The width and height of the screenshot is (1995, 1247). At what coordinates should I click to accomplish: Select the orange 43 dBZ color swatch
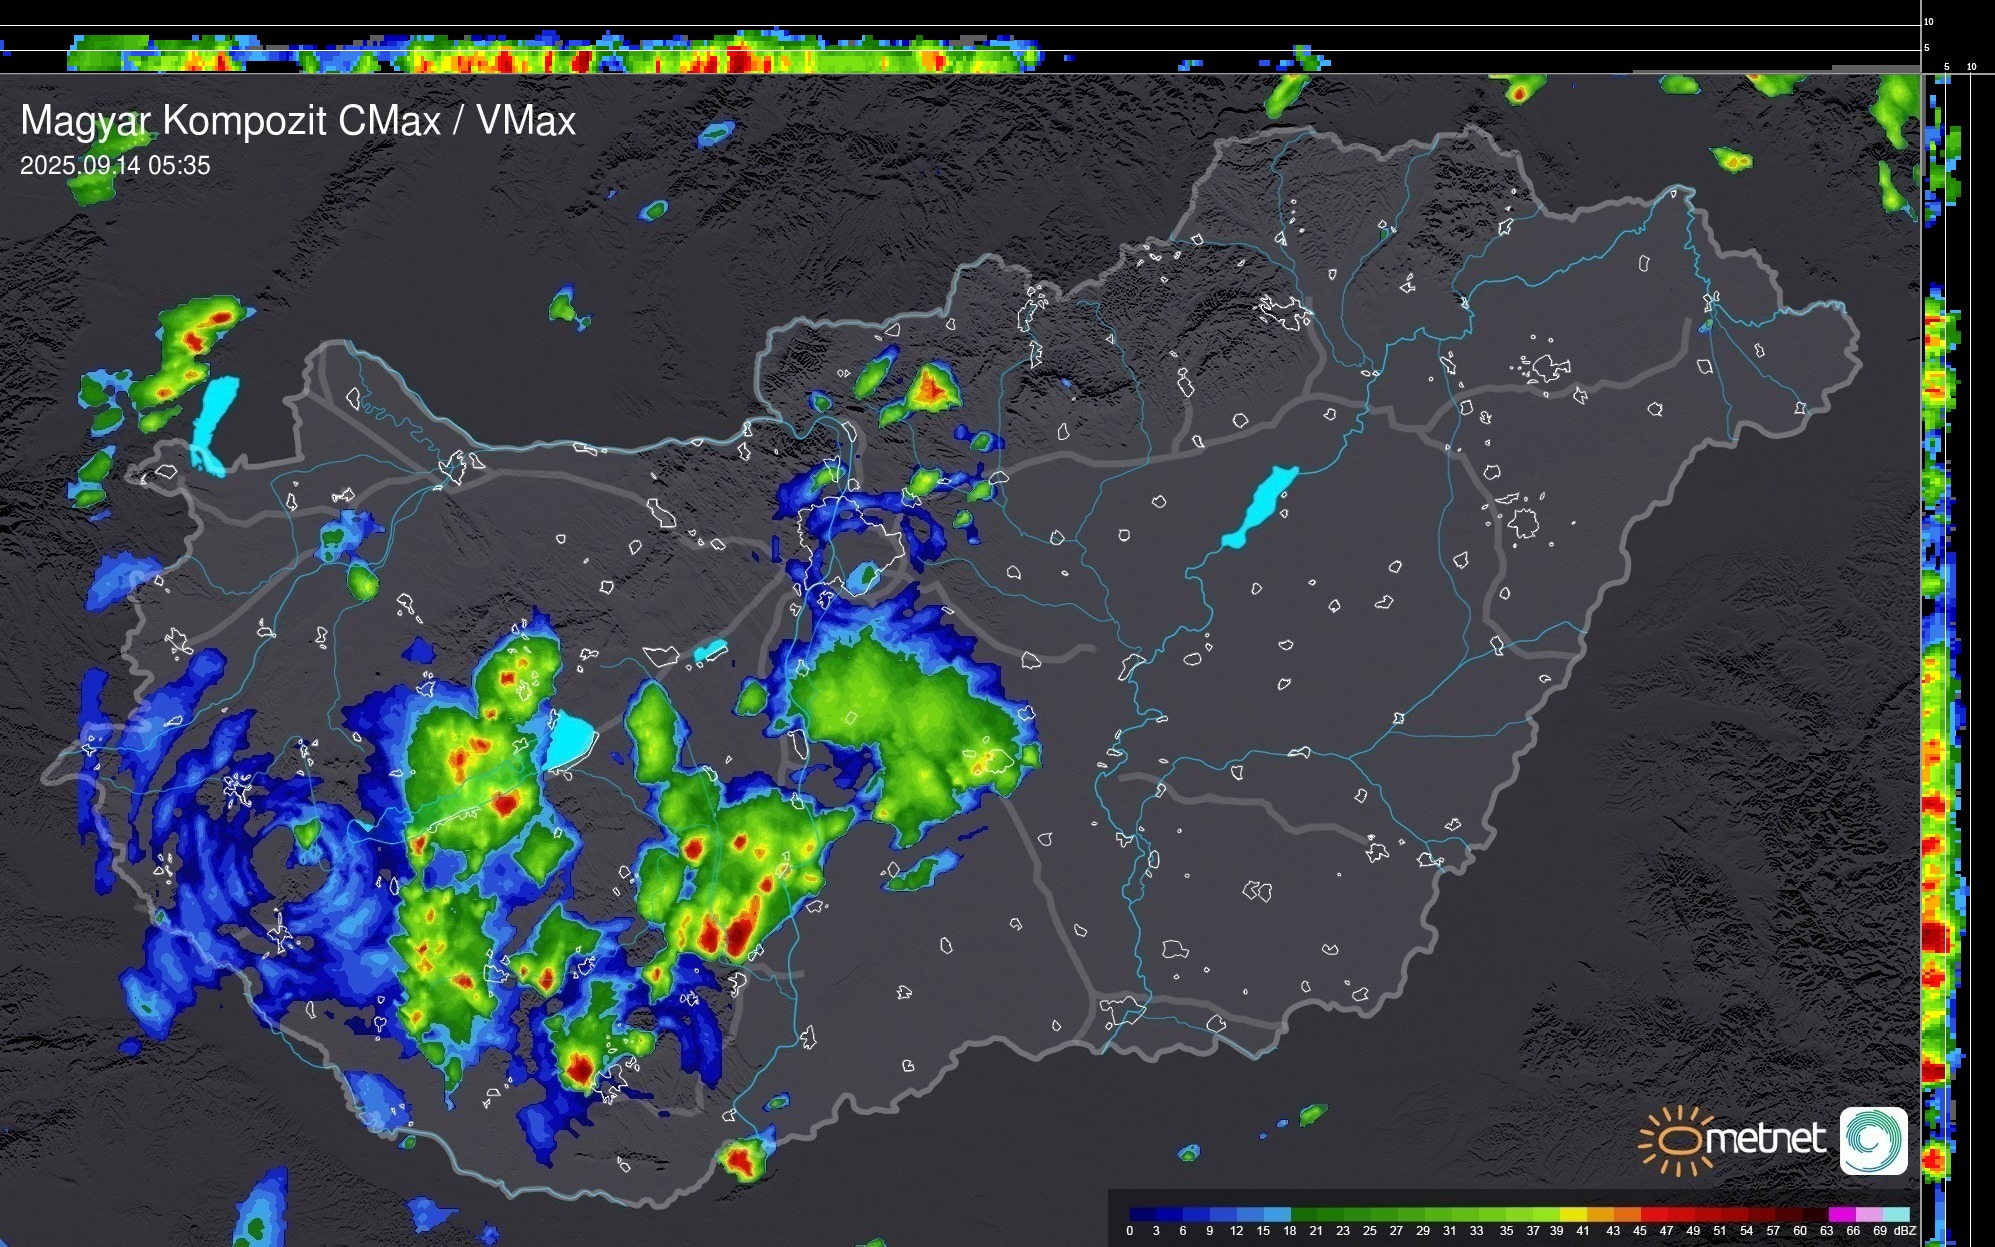1627,1214
